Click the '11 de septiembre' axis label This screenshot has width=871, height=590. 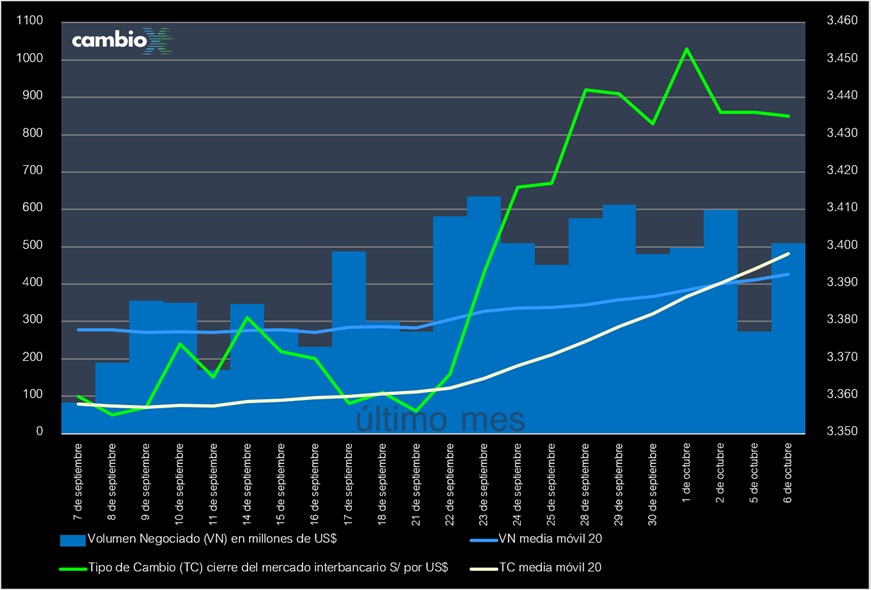click(213, 484)
